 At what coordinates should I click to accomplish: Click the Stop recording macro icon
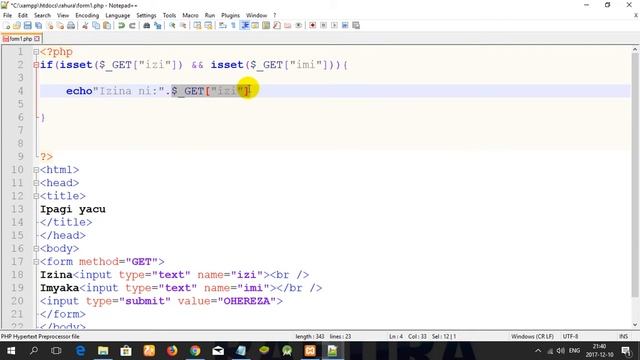[323, 25]
